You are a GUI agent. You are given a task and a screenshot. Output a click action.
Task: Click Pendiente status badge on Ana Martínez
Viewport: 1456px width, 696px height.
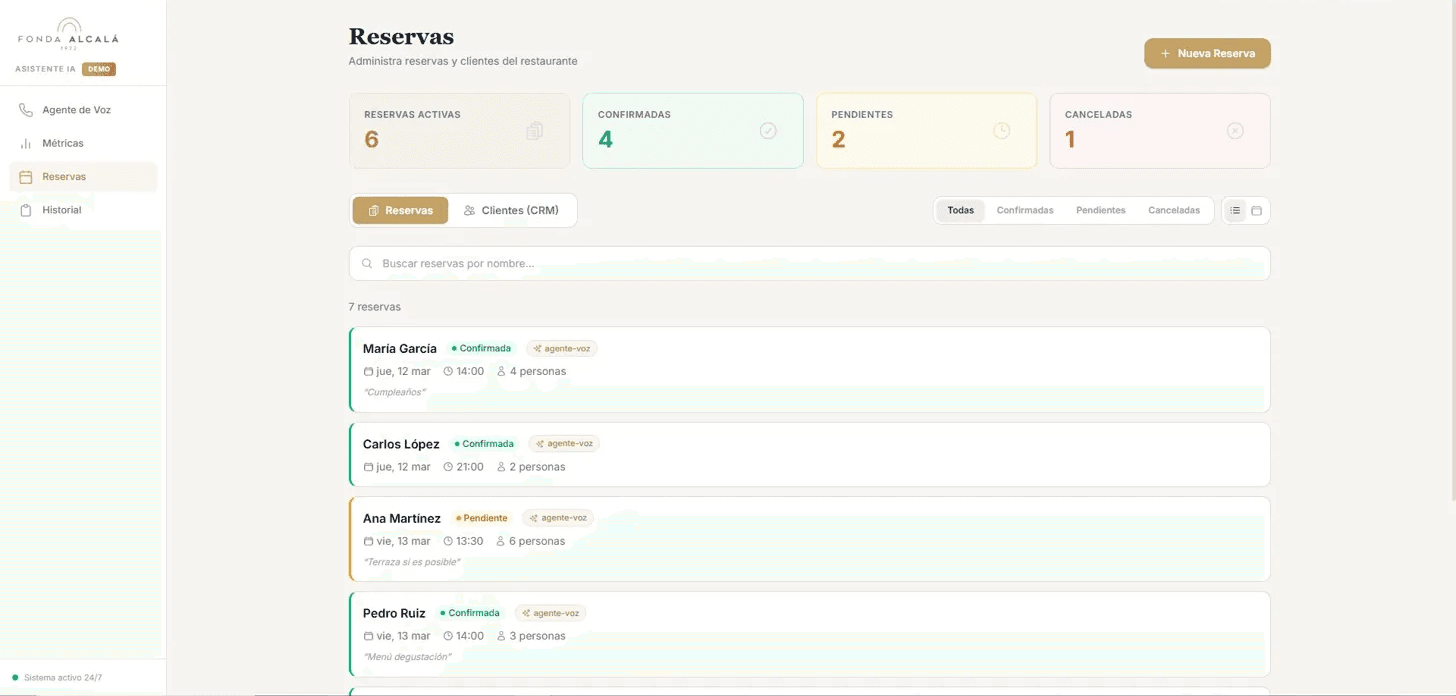click(482, 518)
